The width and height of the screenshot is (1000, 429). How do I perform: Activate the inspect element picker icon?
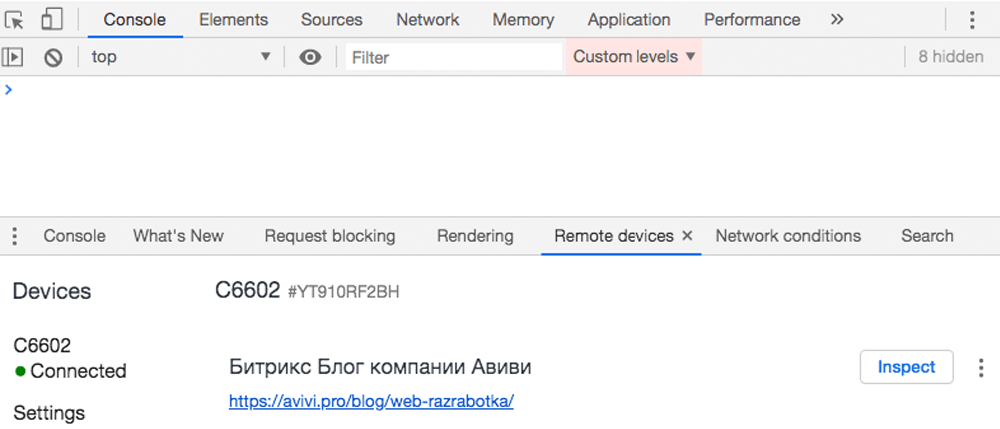click(x=15, y=20)
